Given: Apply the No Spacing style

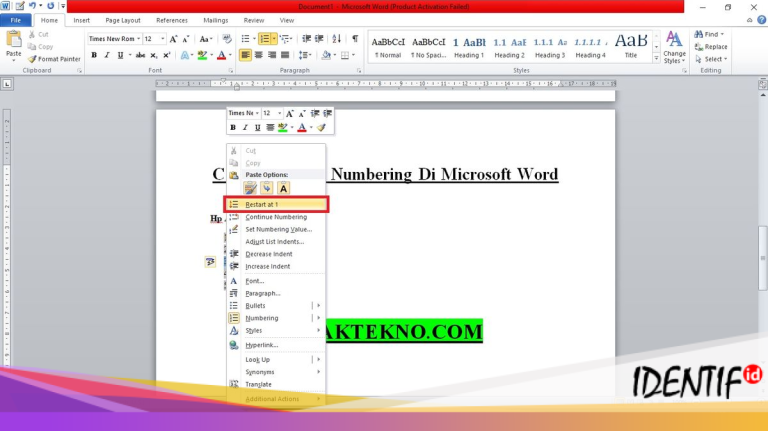Looking at the screenshot, I should [x=429, y=47].
